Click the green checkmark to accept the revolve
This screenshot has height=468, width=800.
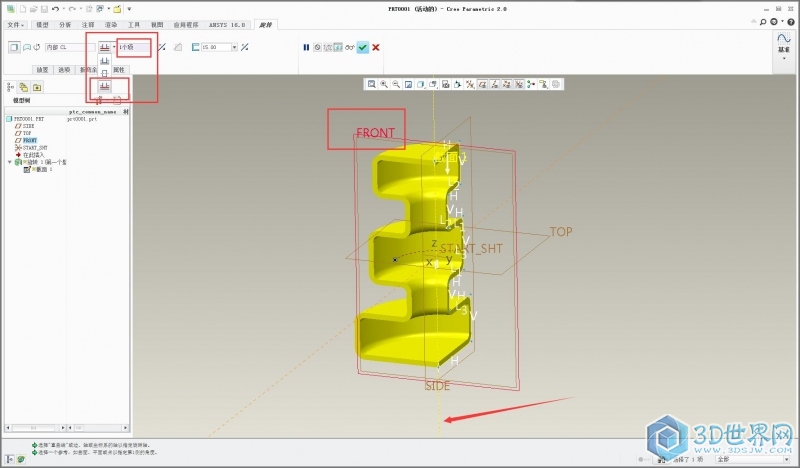click(x=363, y=47)
